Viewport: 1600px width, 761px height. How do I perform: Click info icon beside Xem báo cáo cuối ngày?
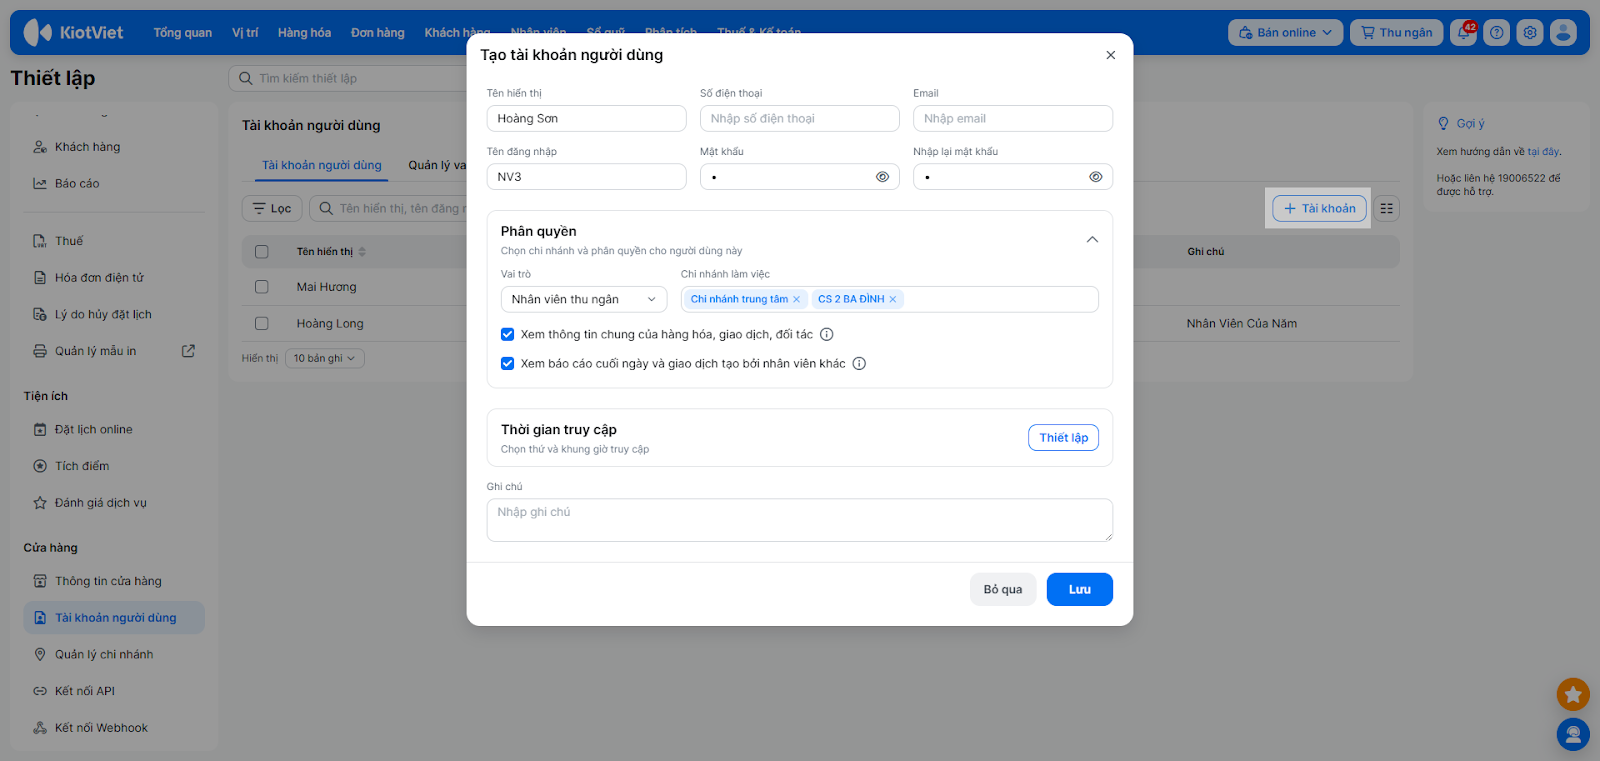[x=859, y=364]
